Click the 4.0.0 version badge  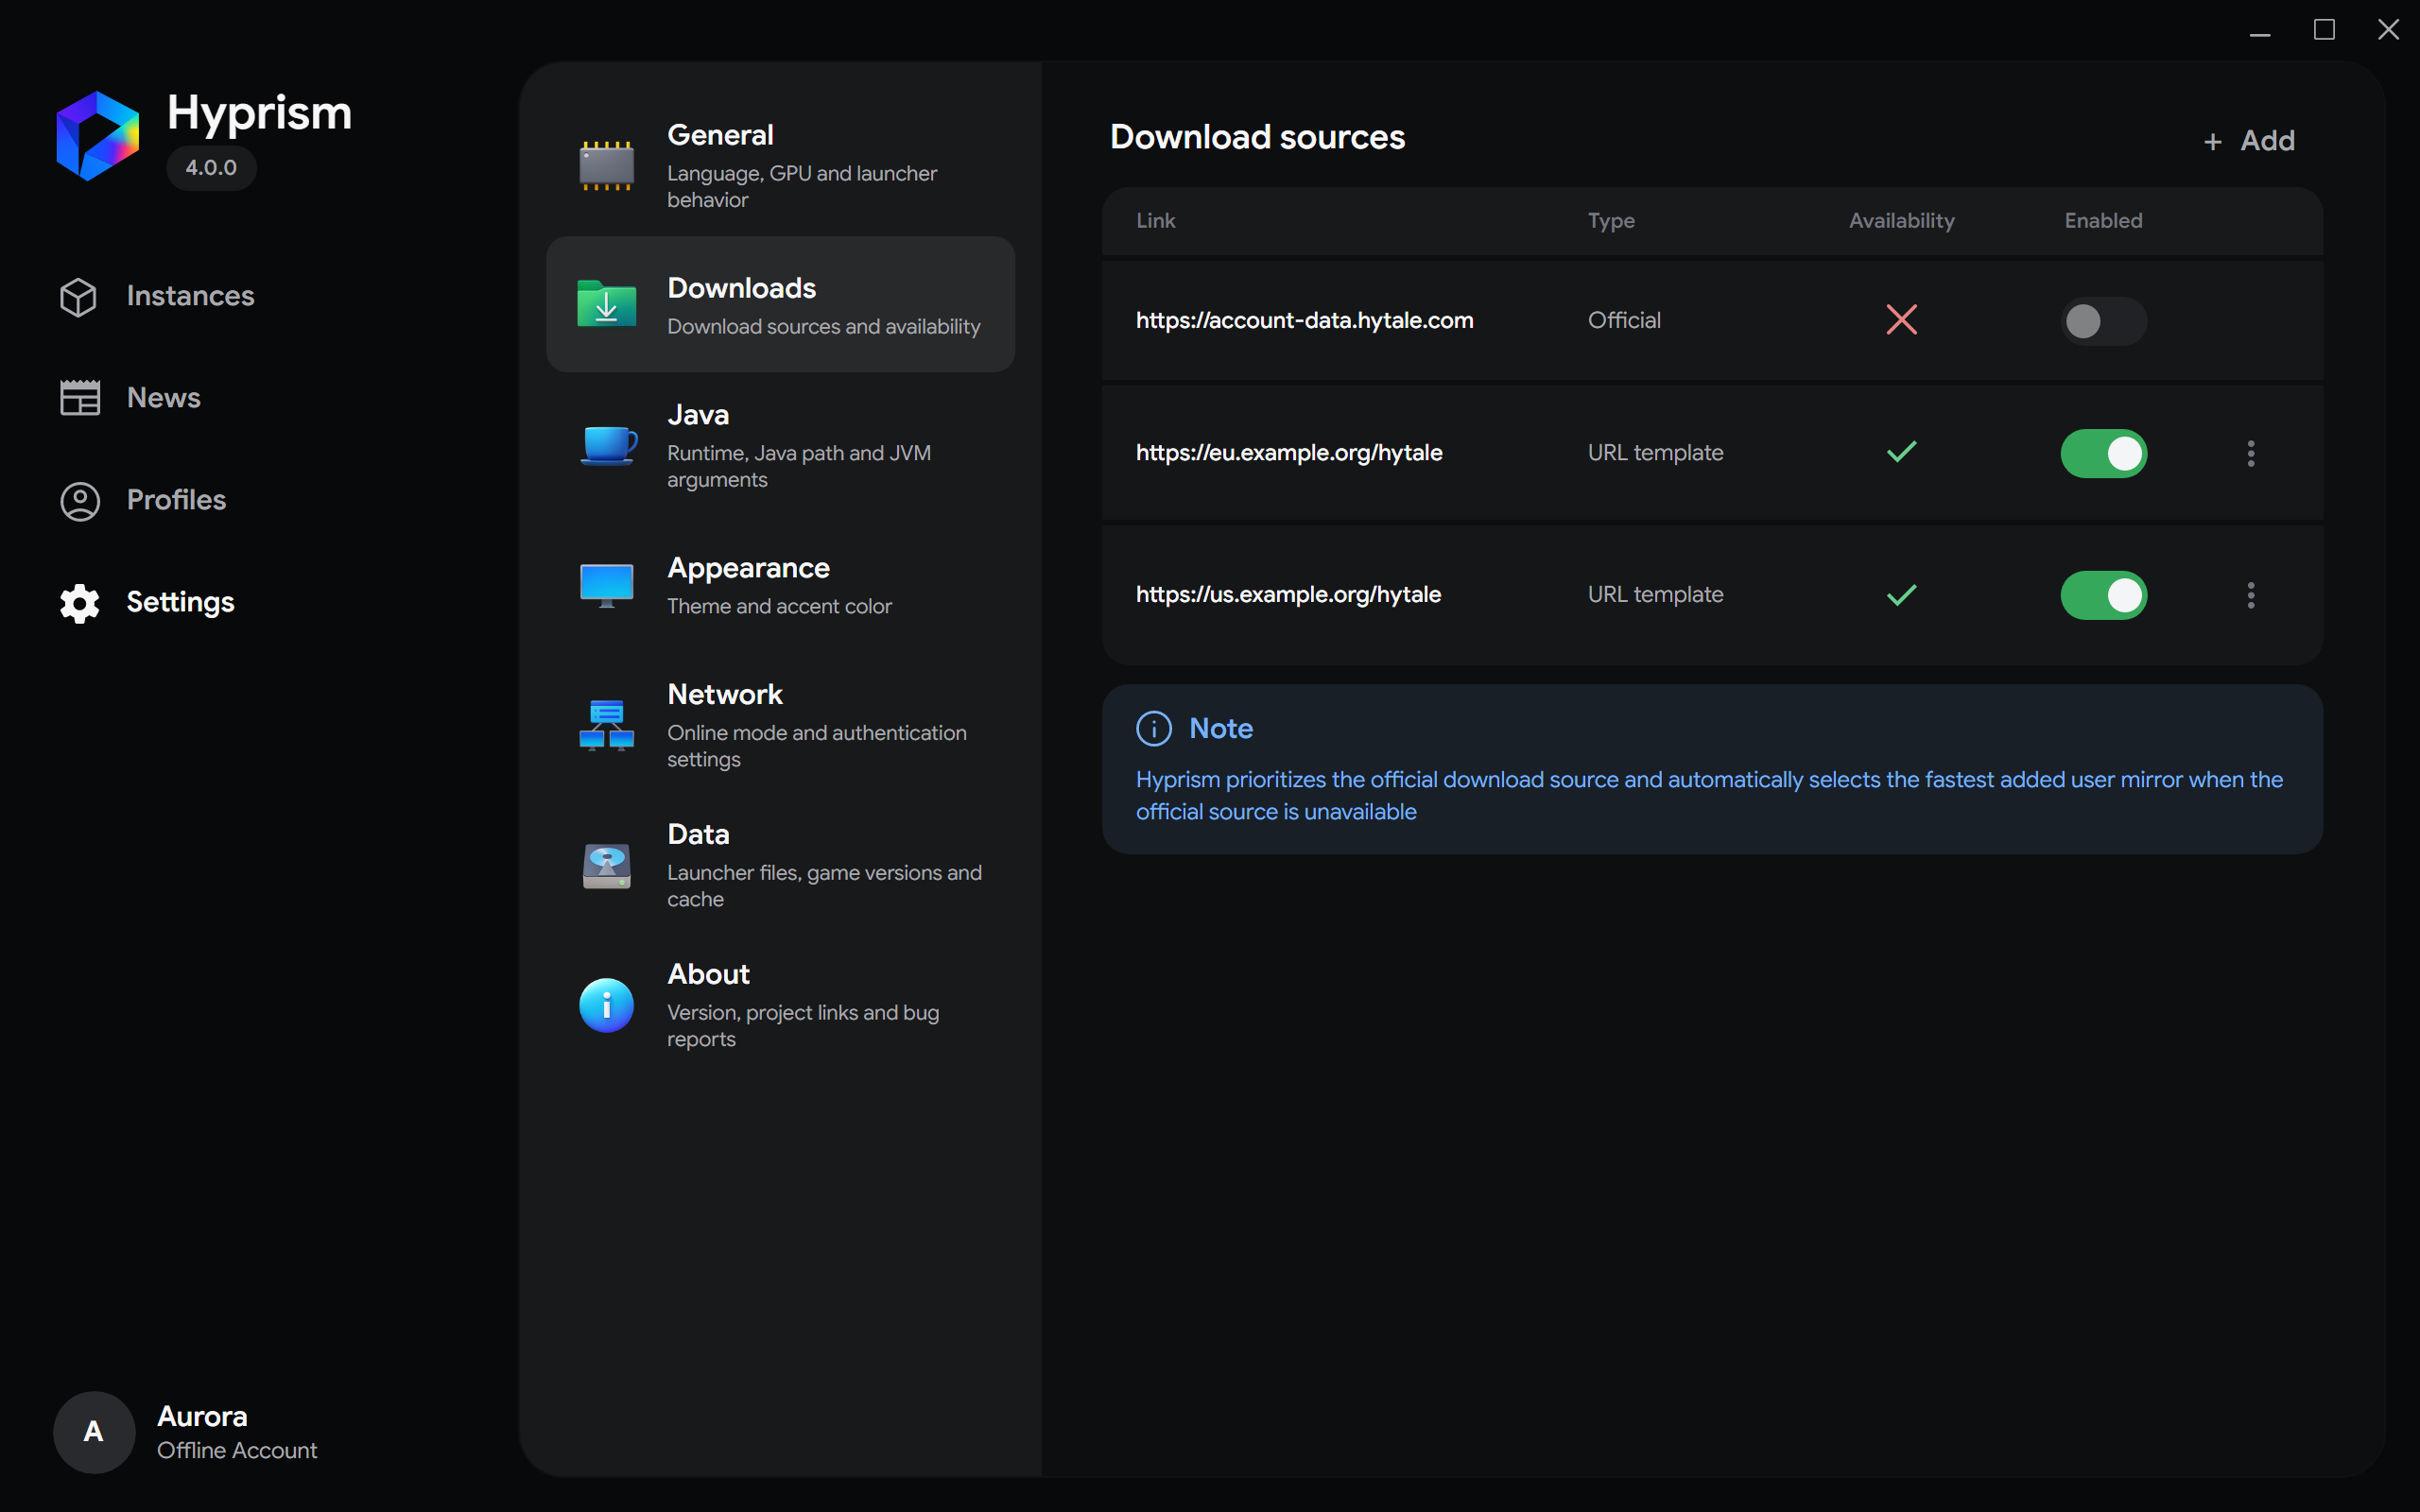[211, 168]
